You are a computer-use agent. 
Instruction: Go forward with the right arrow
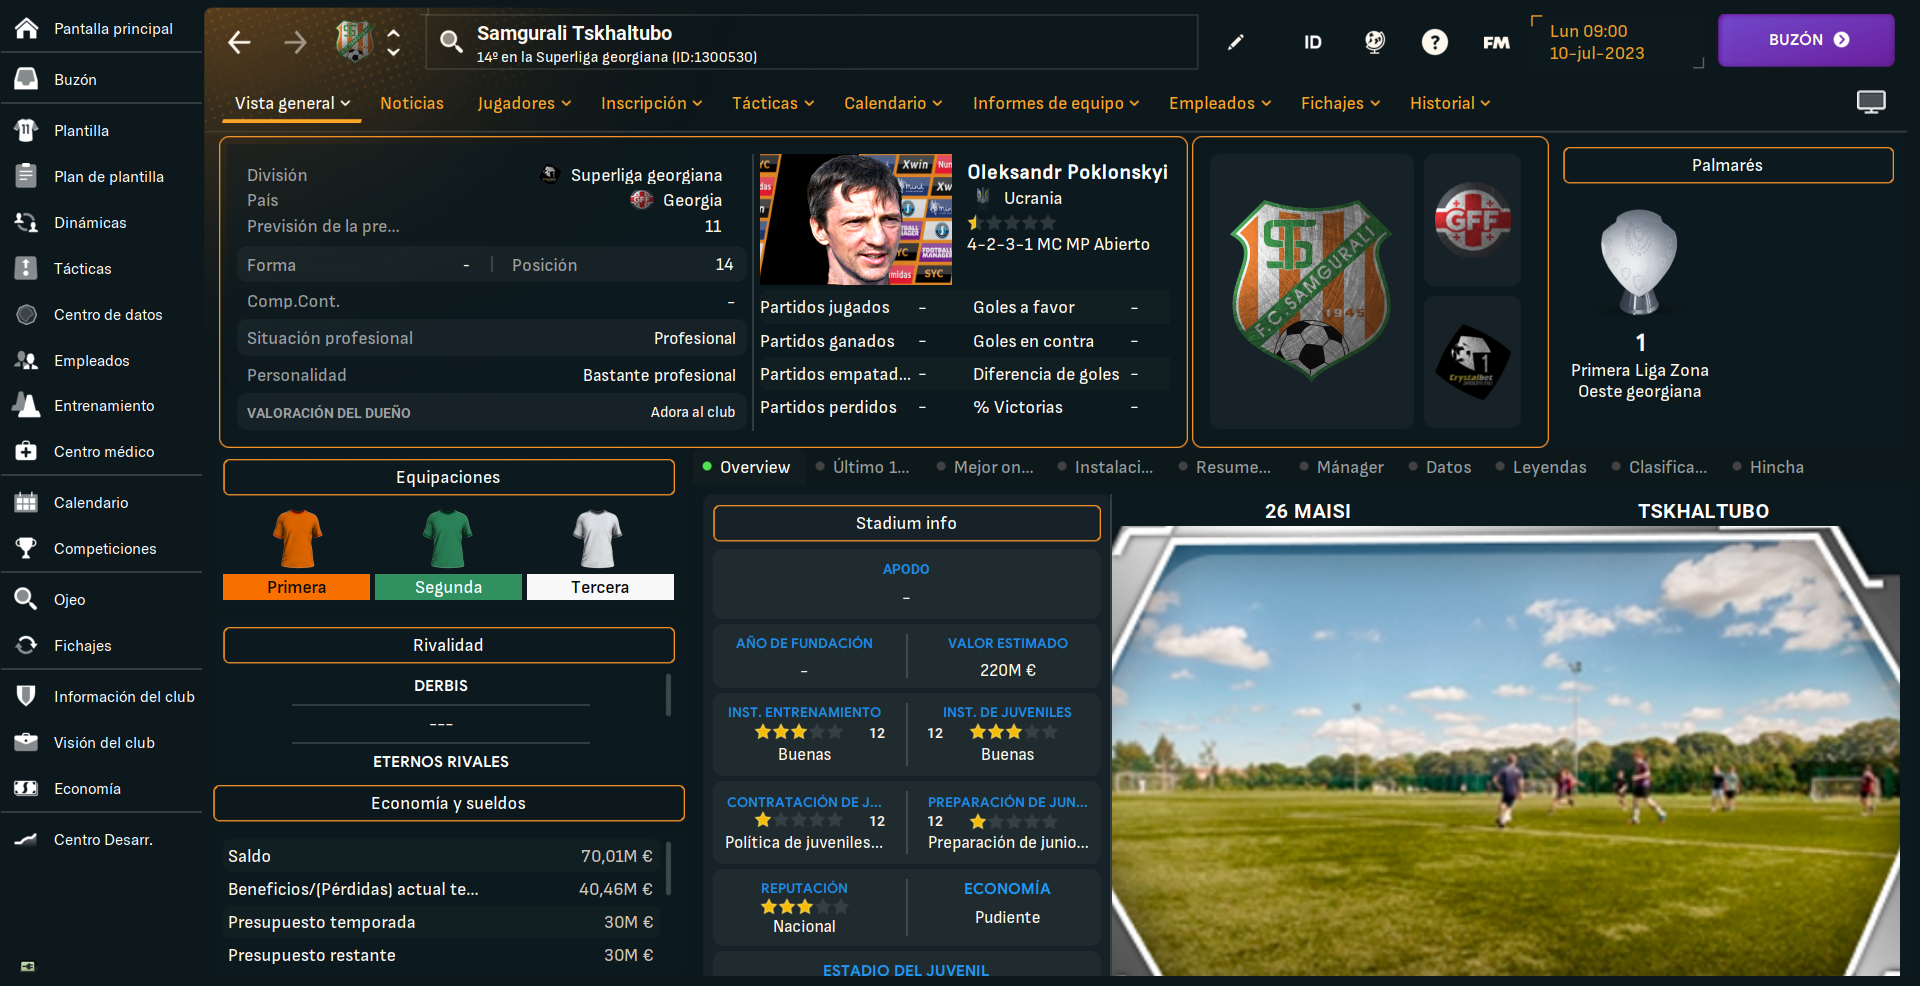coord(295,42)
